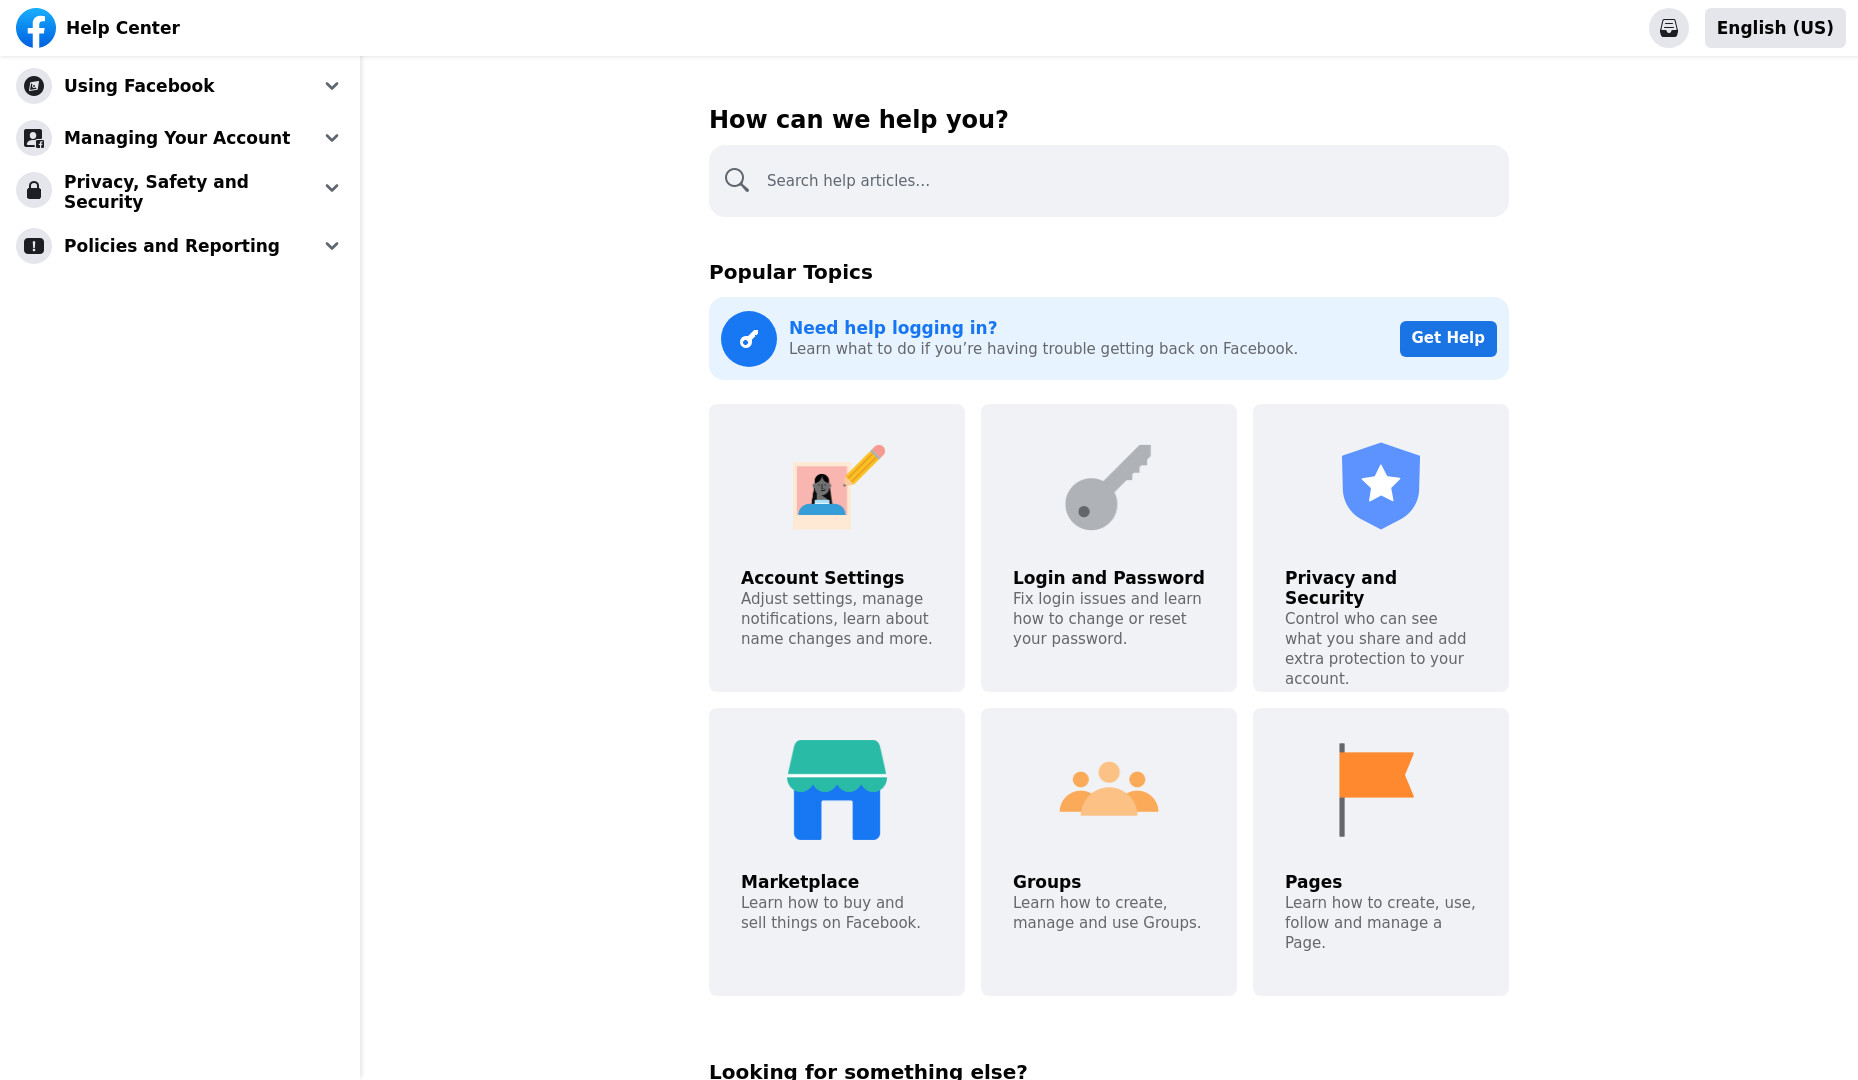
Task: Click the Marketplace storefront illustration
Action: pos(837,790)
